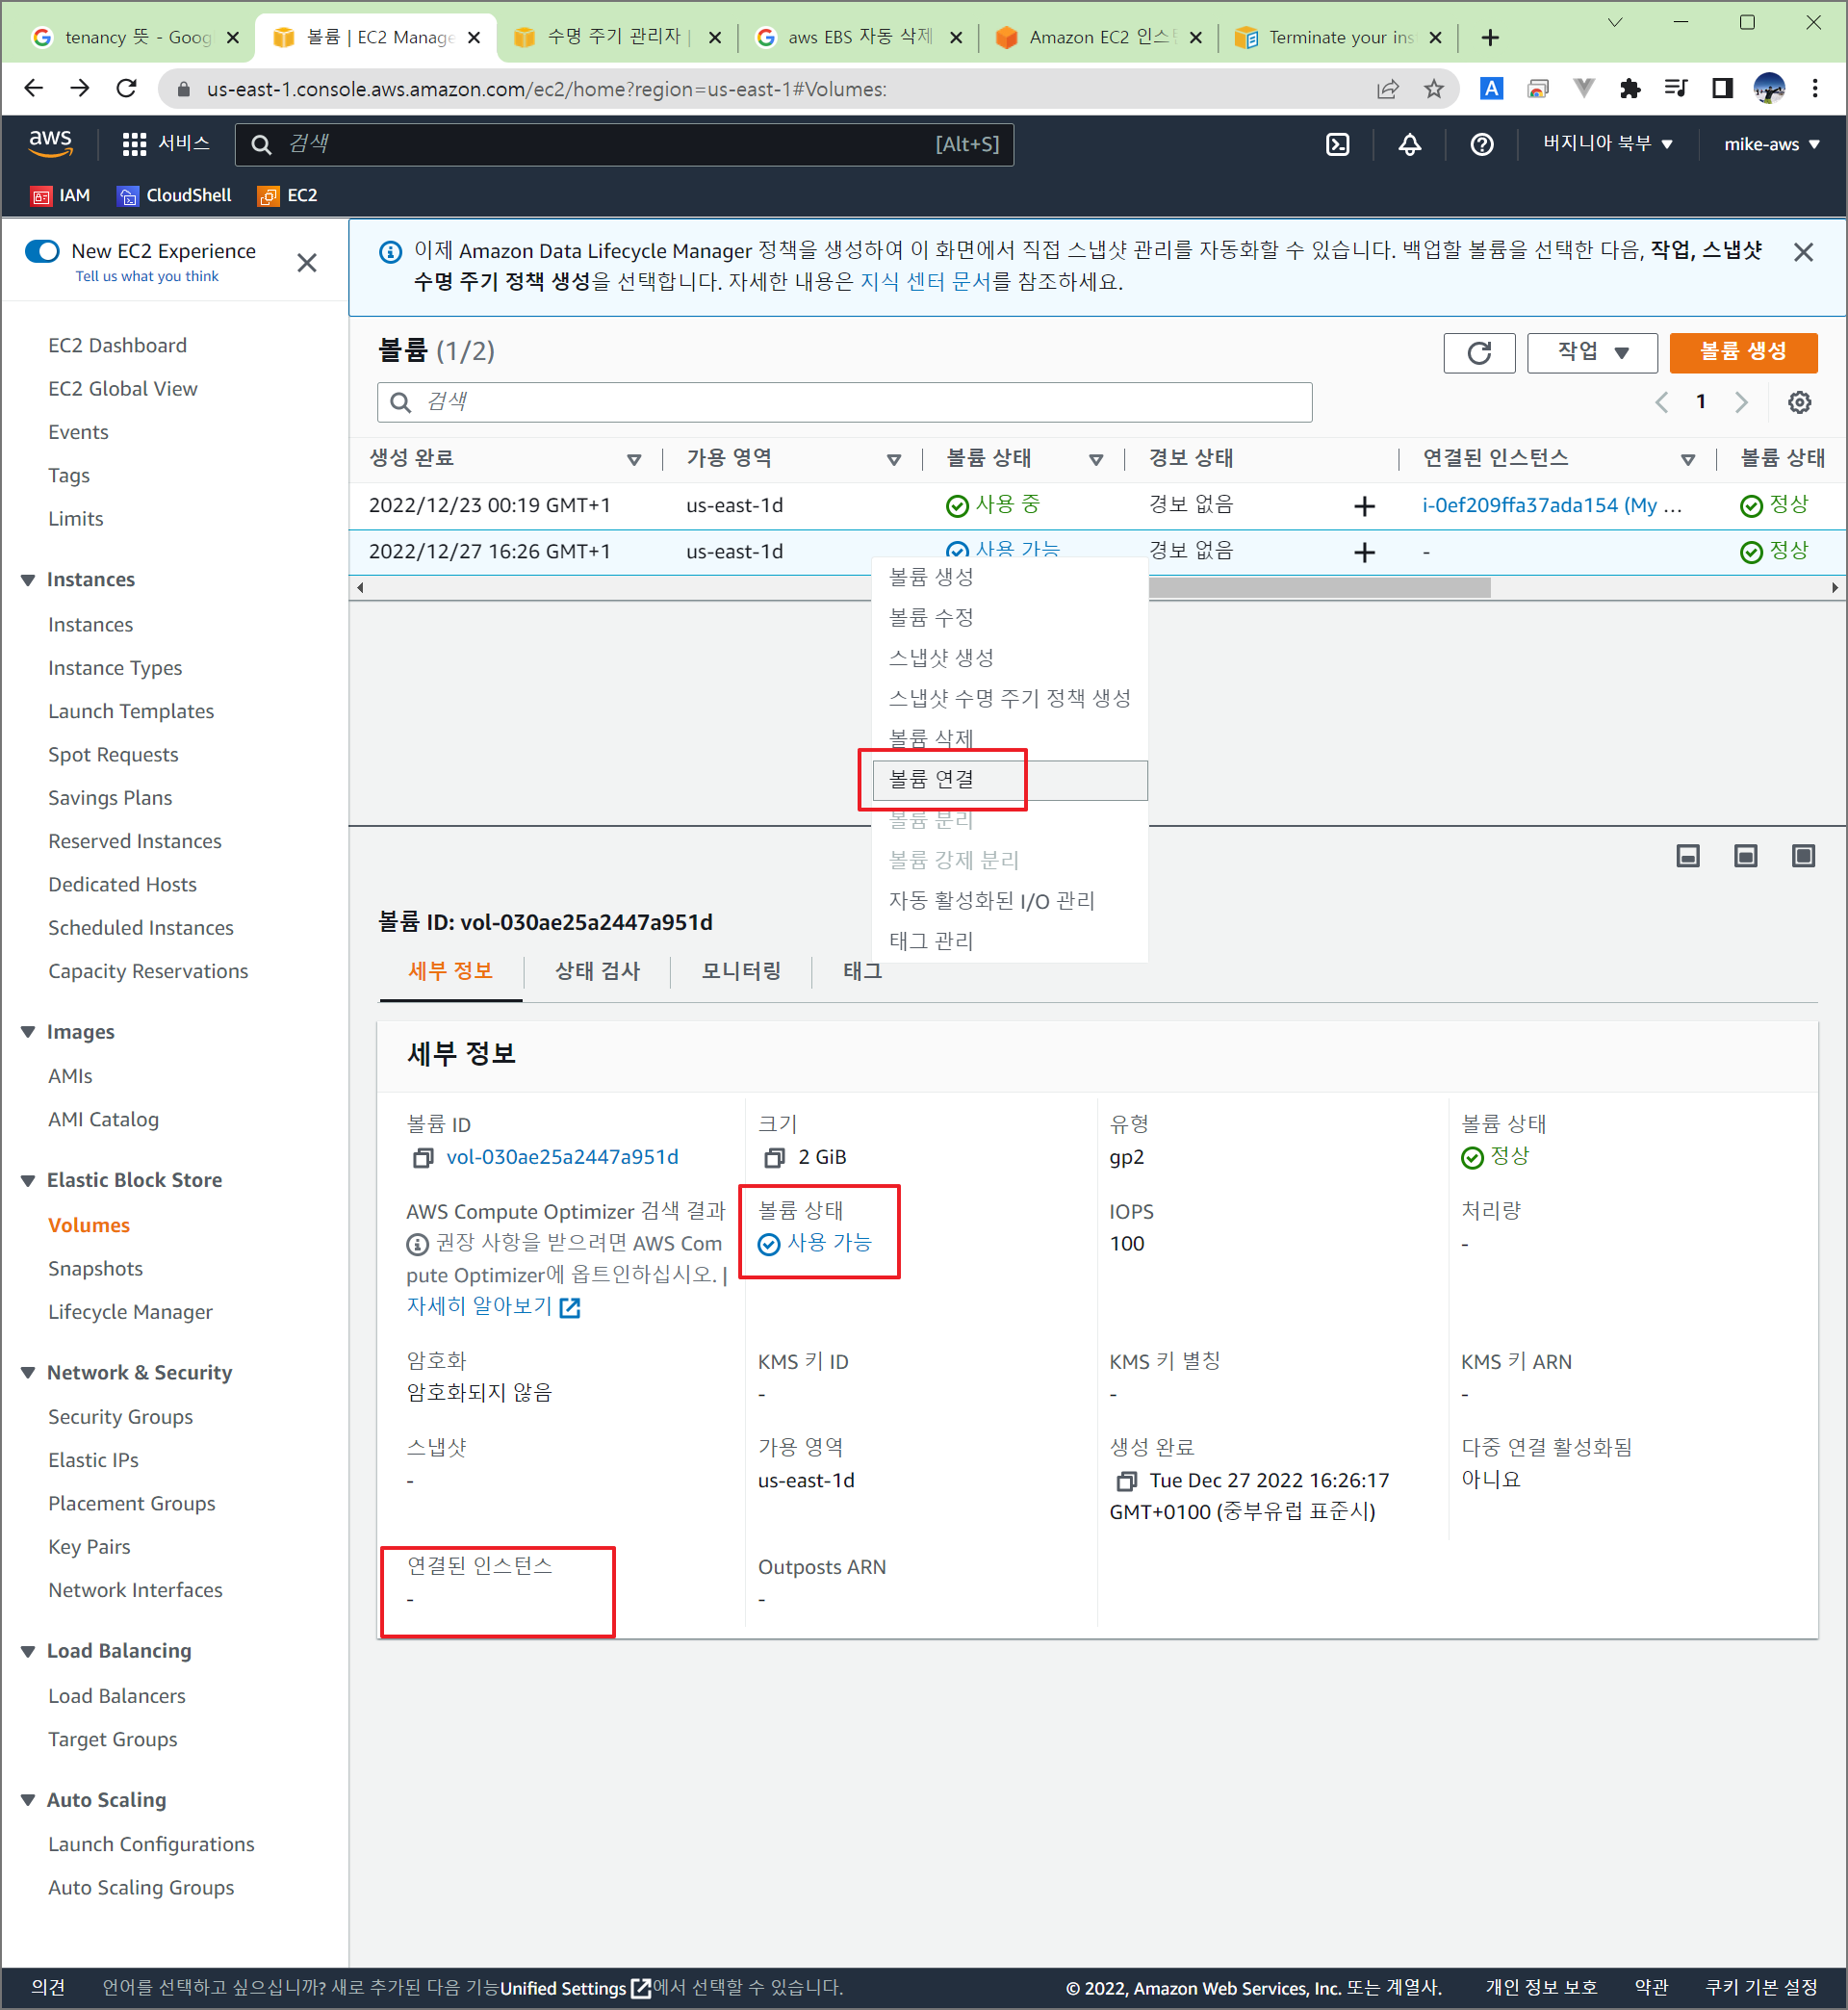Open EC2 favorite shortcut
1848x2010 pixels.
pyautogui.click(x=288, y=196)
